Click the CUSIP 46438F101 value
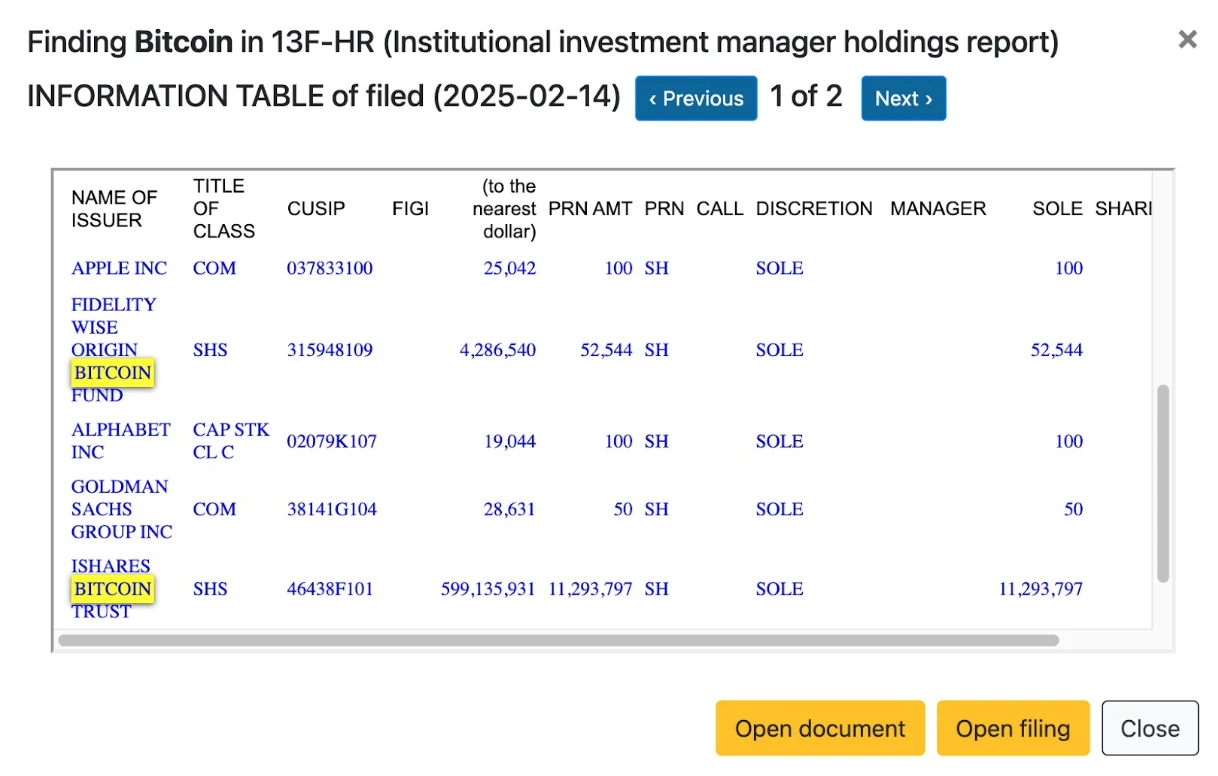This screenshot has width=1218, height=776. [330, 589]
